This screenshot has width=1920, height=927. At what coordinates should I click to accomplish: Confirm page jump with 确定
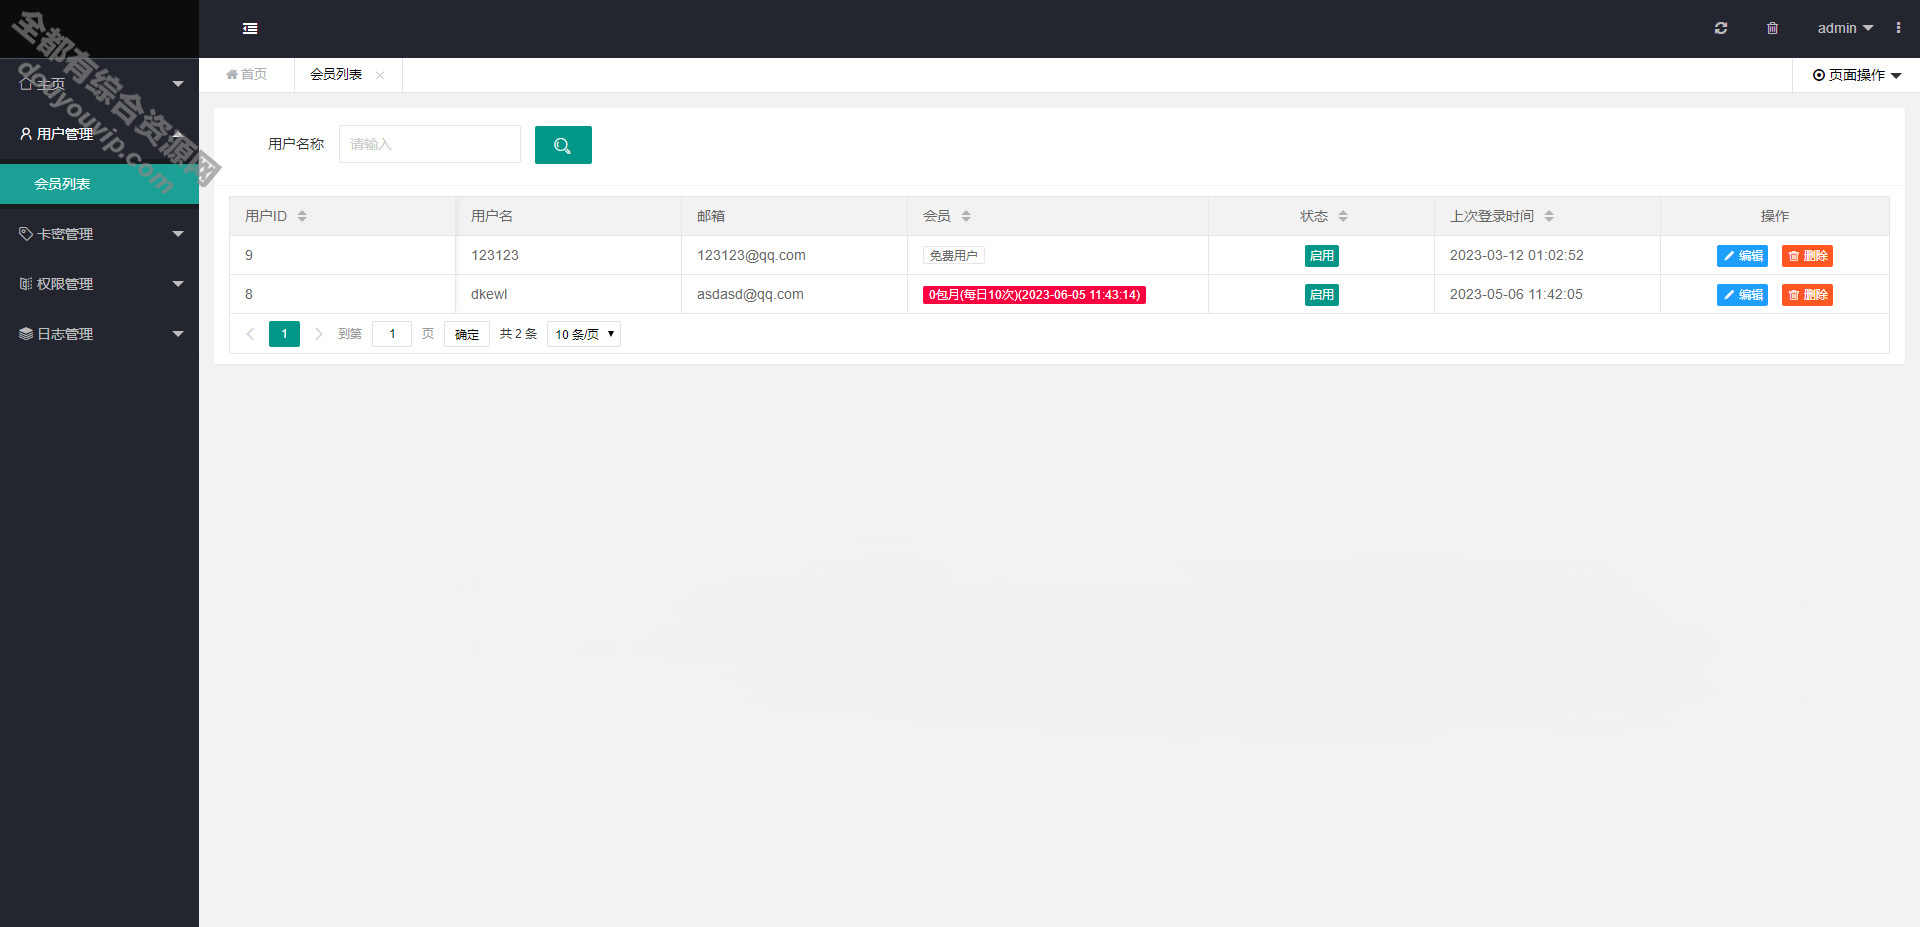click(x=467, y=334)
